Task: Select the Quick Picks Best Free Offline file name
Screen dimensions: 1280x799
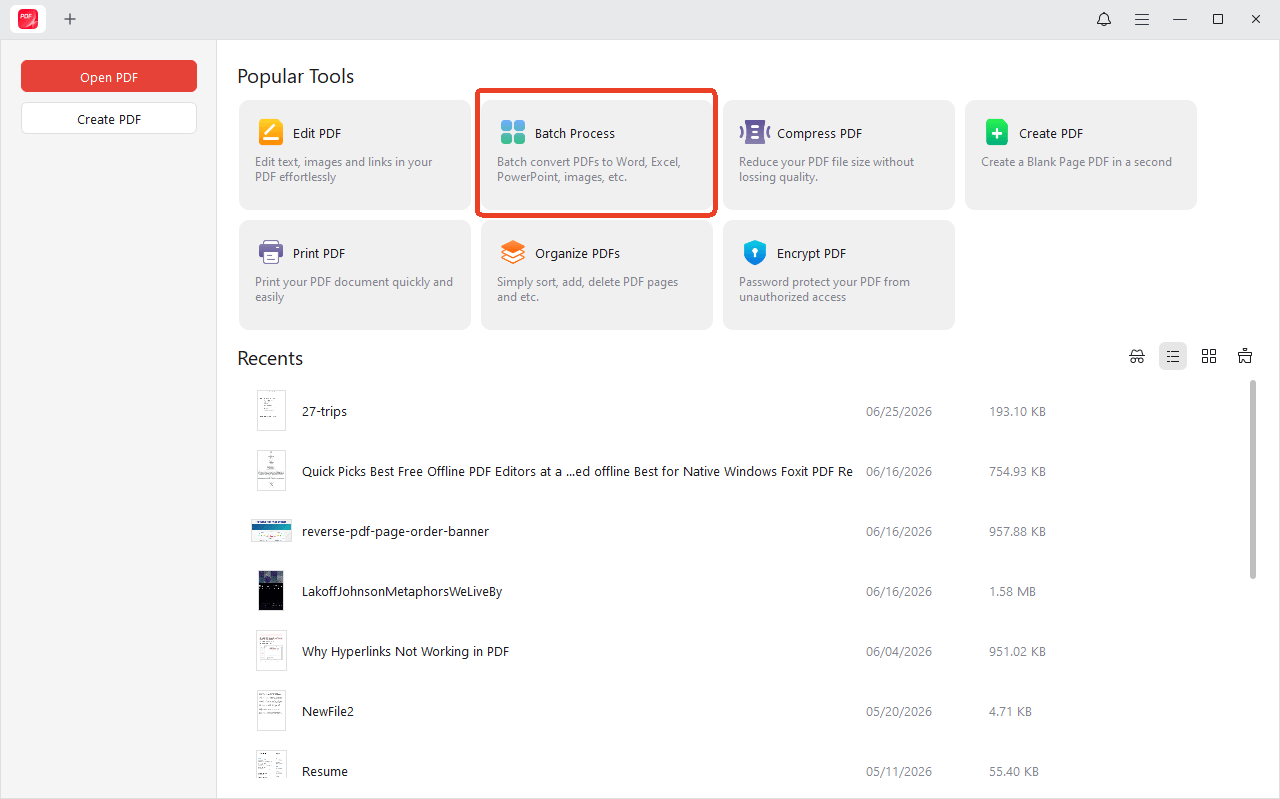Action: (577, 471)
